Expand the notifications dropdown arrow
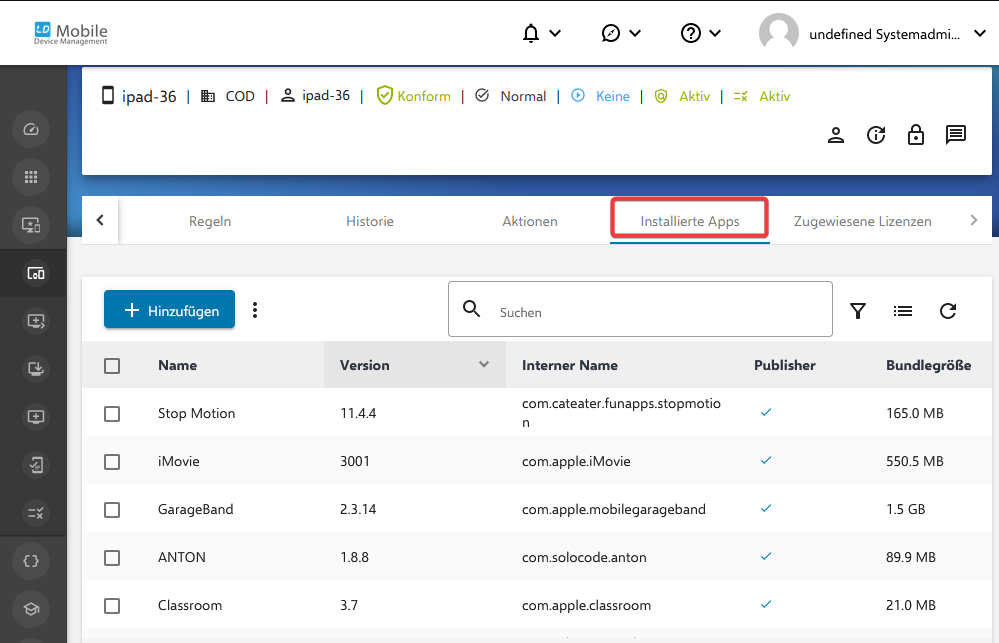Viewport: 999px width, 643px height. pos(555,33)
